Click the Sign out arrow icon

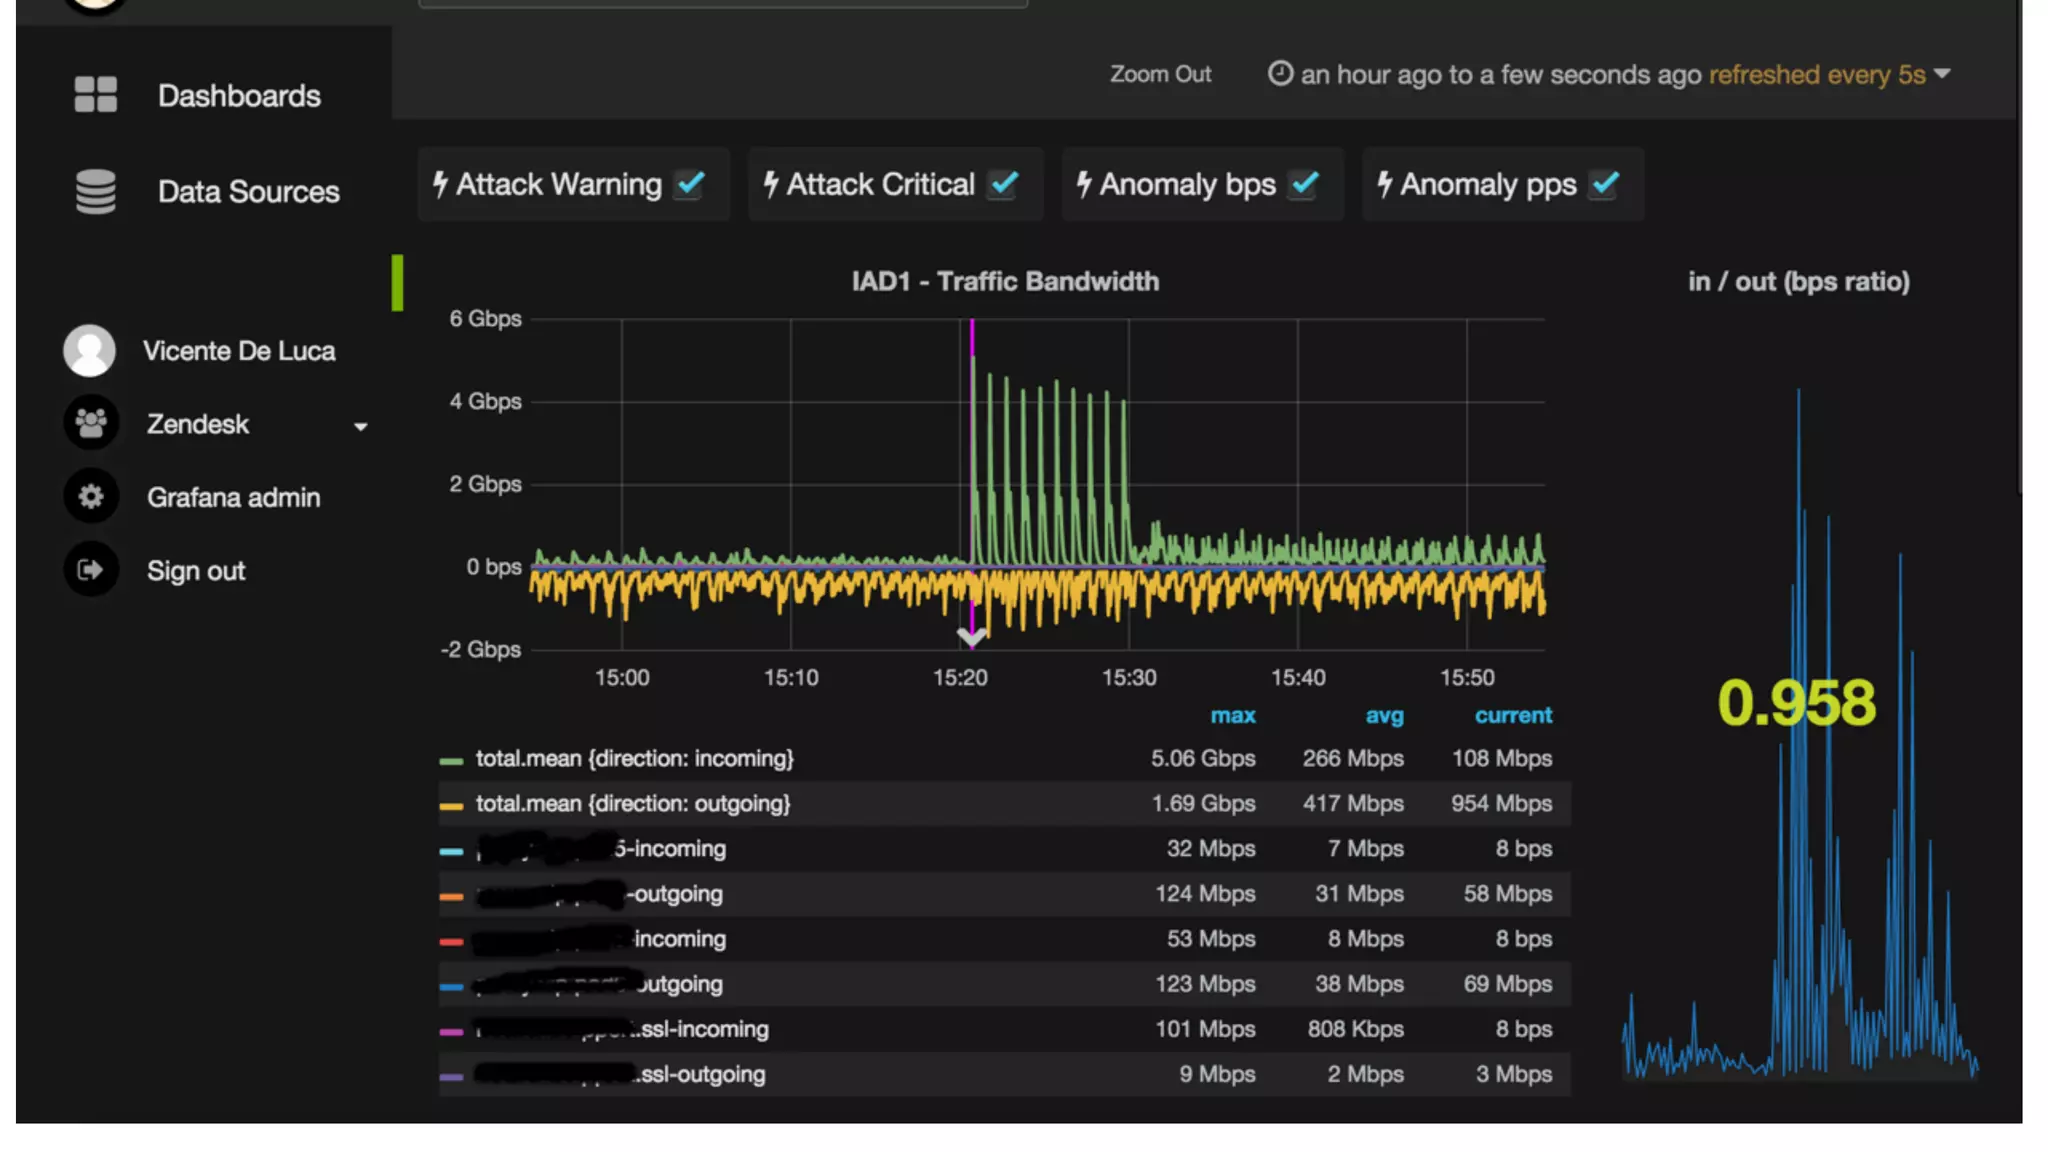[x=91, y=570]
